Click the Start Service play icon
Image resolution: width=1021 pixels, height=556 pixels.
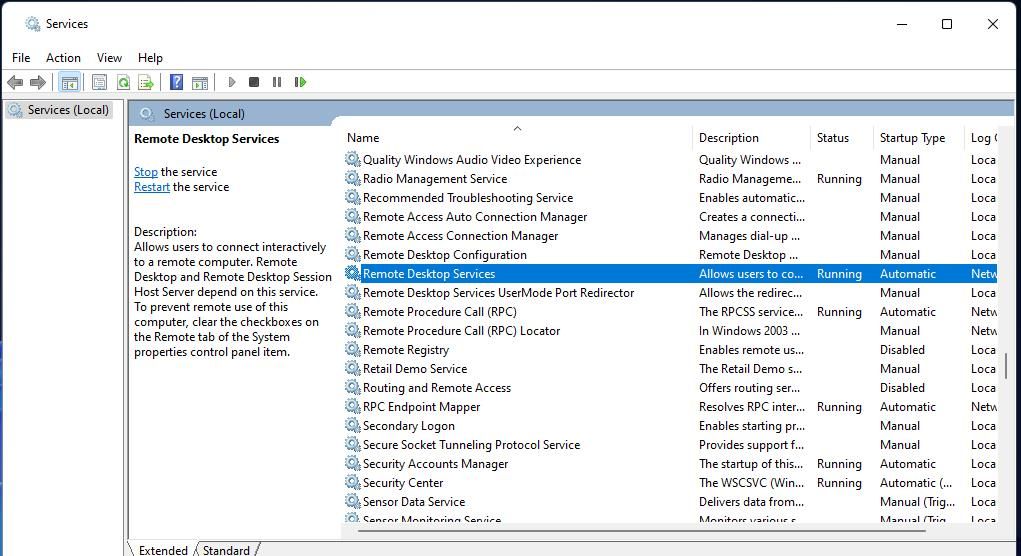231,82
